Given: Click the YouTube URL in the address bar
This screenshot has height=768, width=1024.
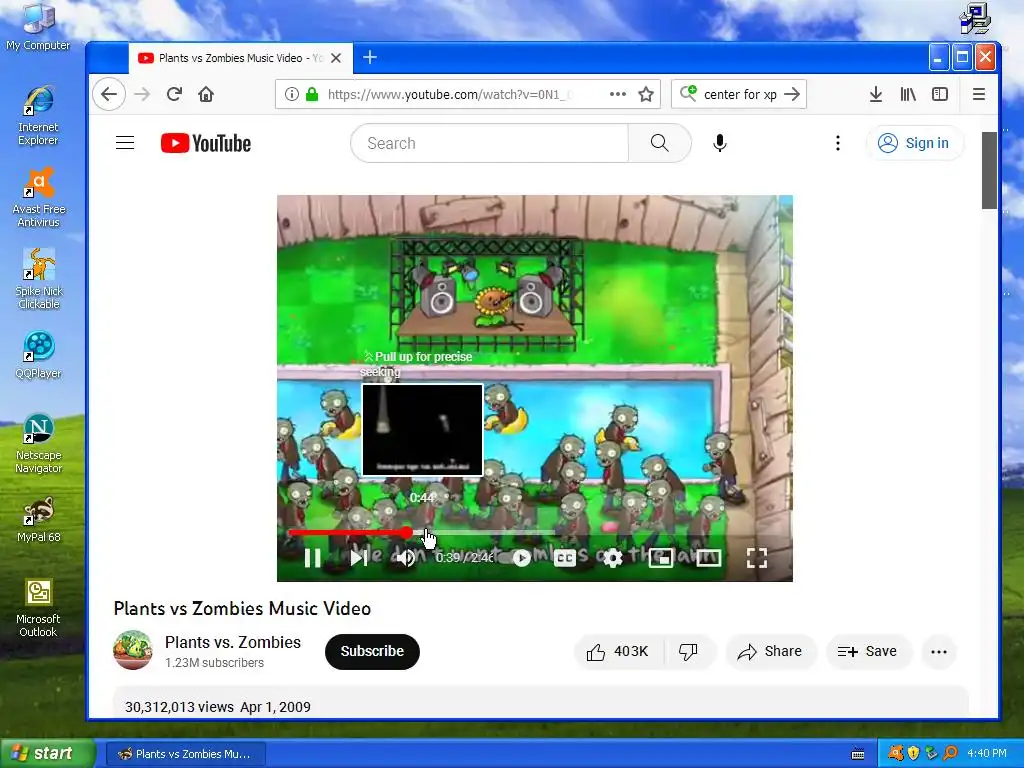Looking at the screenshot, I should coord(451,95).
